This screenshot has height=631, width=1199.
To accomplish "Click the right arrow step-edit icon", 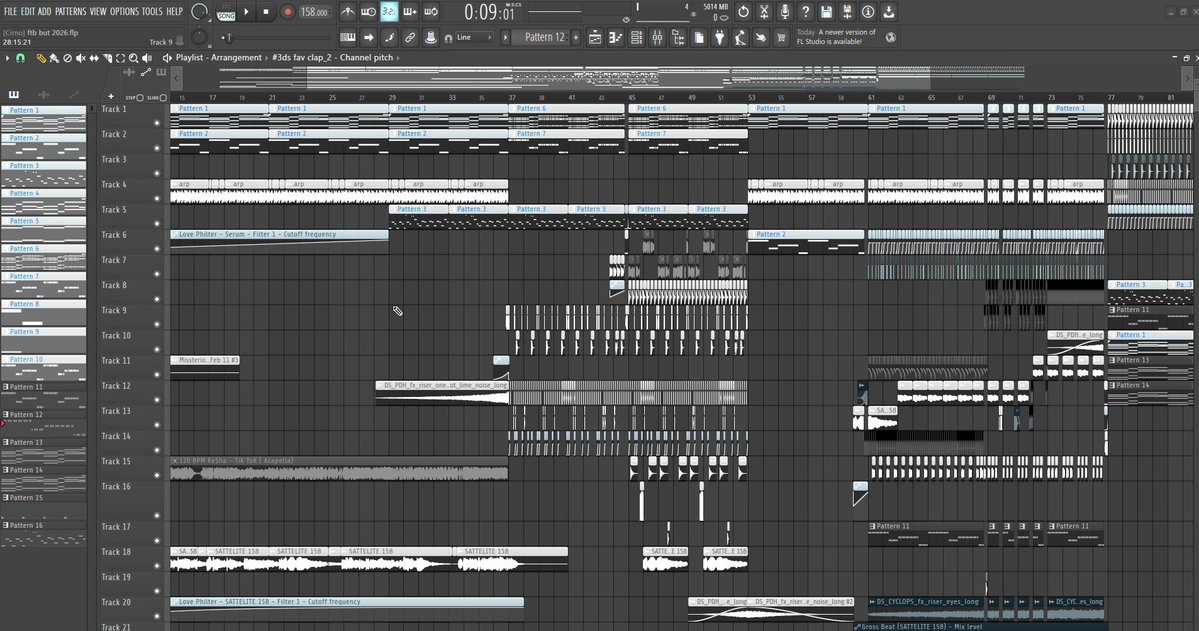I will point(369,37).
